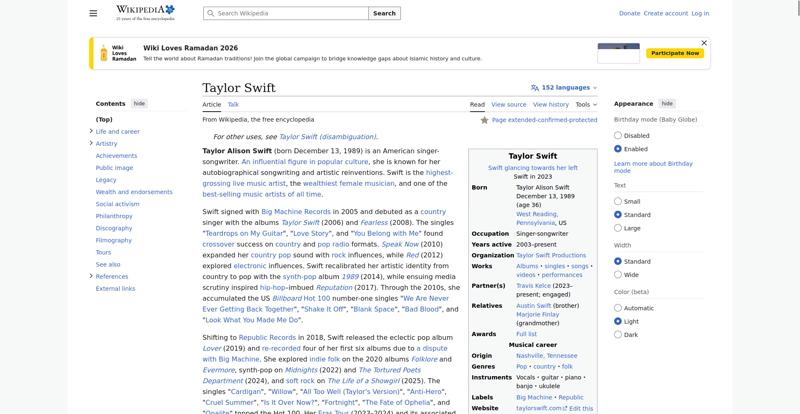Close the Wiki Loves Ramadan banner
The height and width of the screenshot is (414, 800).
click(x=704, y=43)
